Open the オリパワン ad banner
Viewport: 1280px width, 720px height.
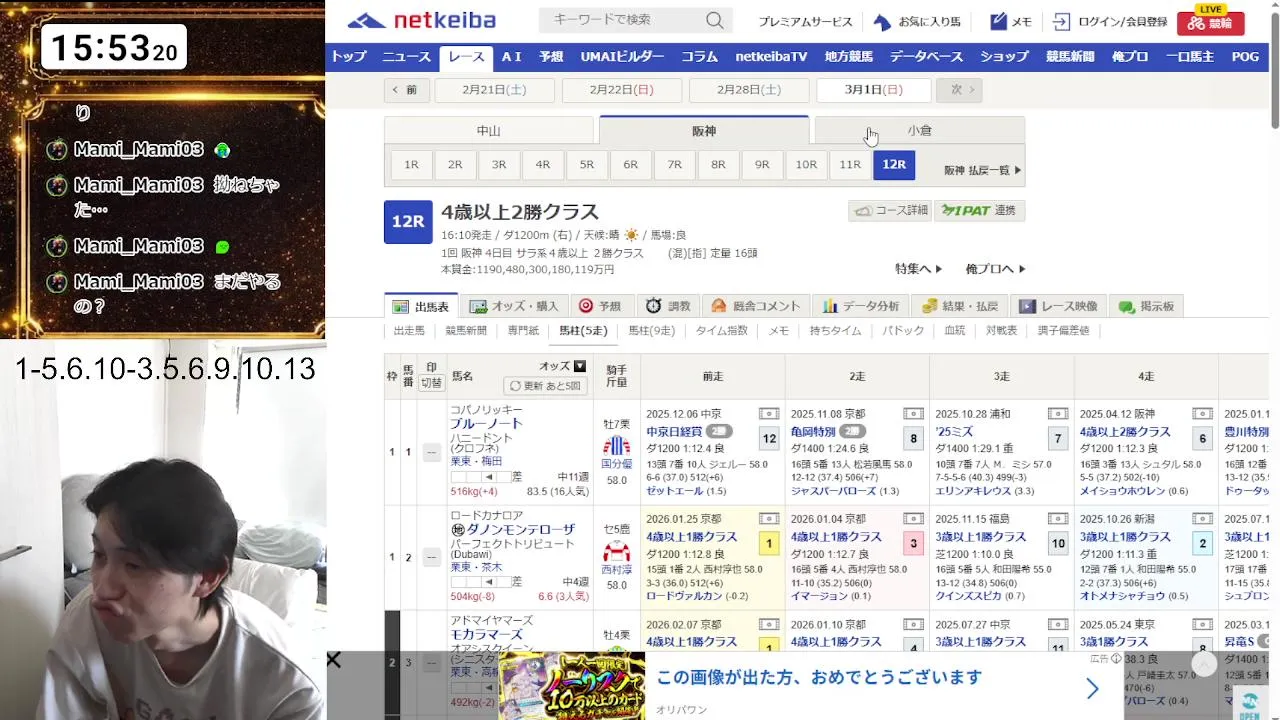(810, 686)
